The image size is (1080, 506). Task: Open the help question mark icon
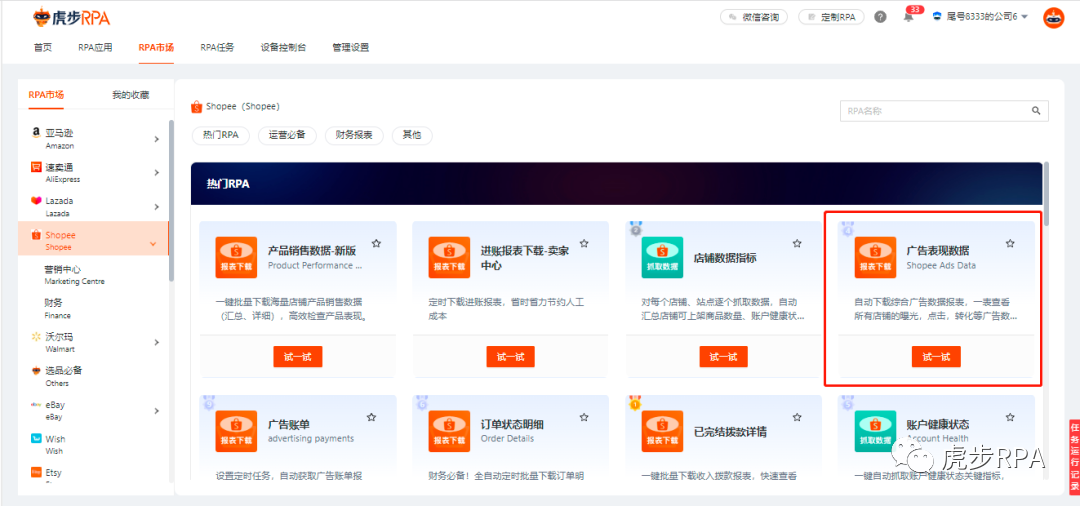pos(880,17)
